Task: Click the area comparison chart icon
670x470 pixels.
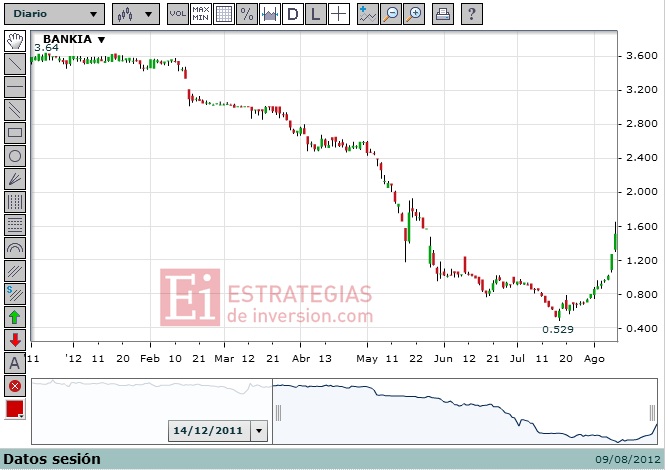Action: click(270, 14)
